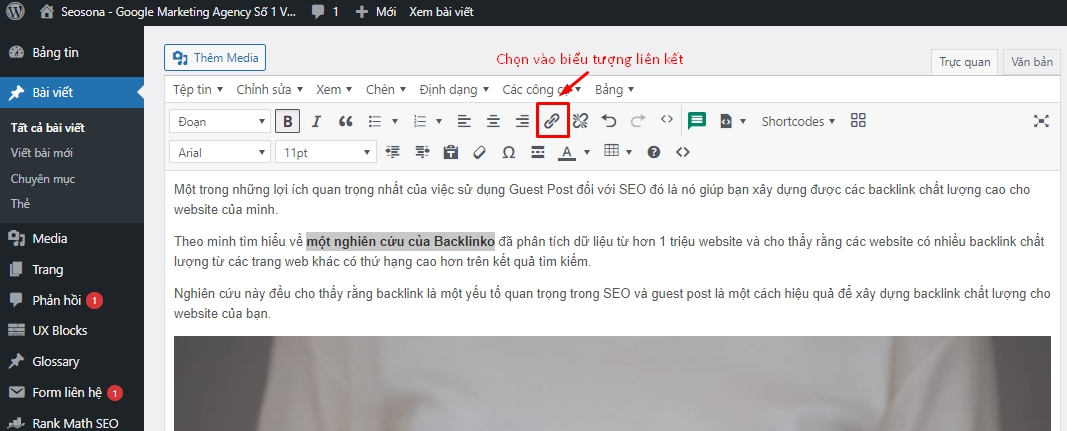
Task: Open Xem bài viết link in admin bar
Action: 441,12
